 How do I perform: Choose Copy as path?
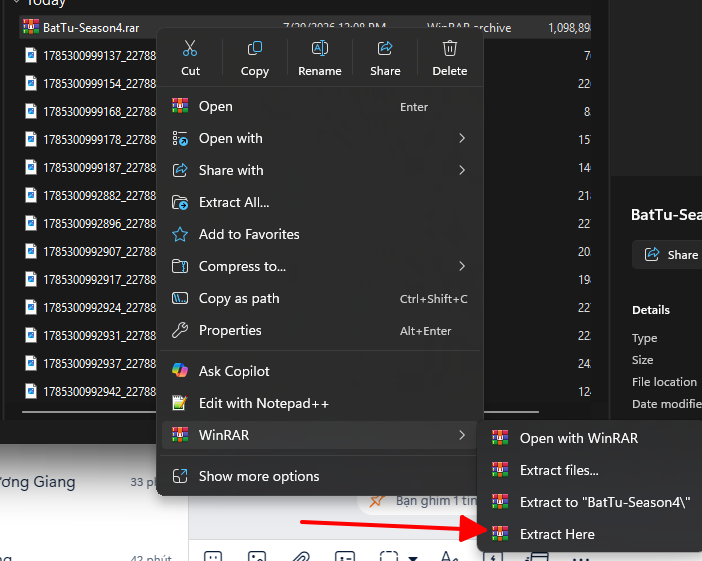tap(320, 298)
